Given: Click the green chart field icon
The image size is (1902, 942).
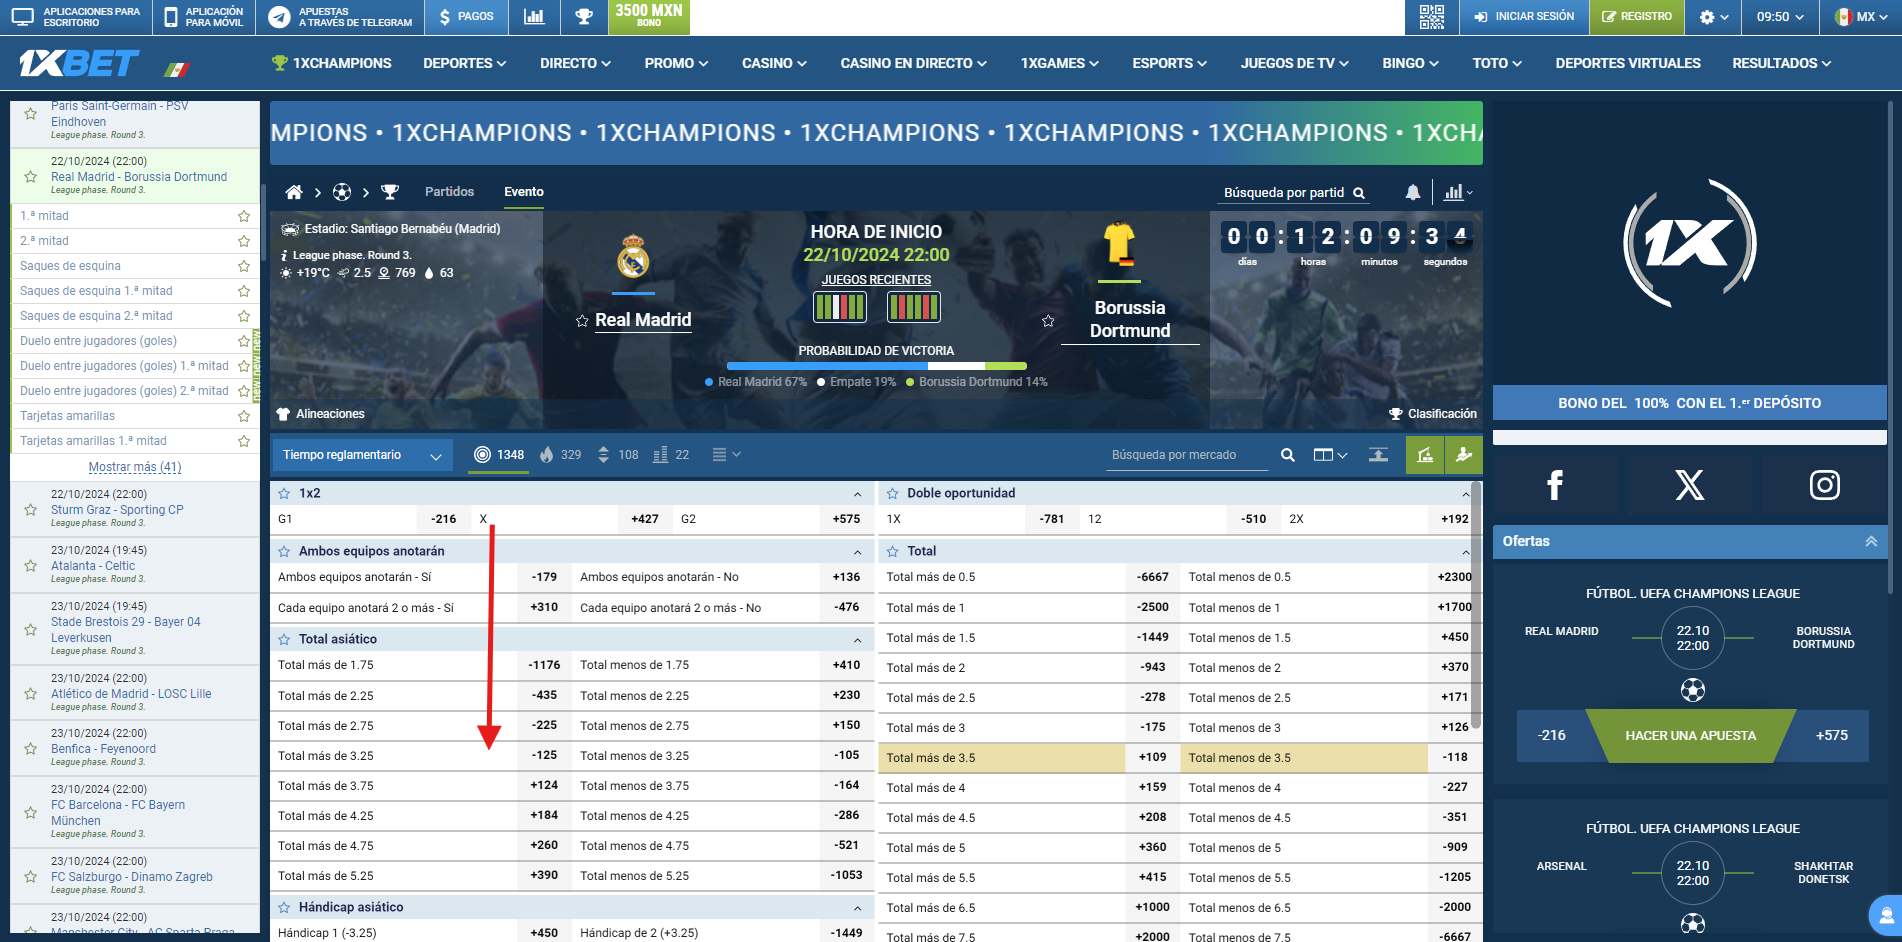Looking at the screenshot, I should pyautogui.click(x=1425, y=455).
